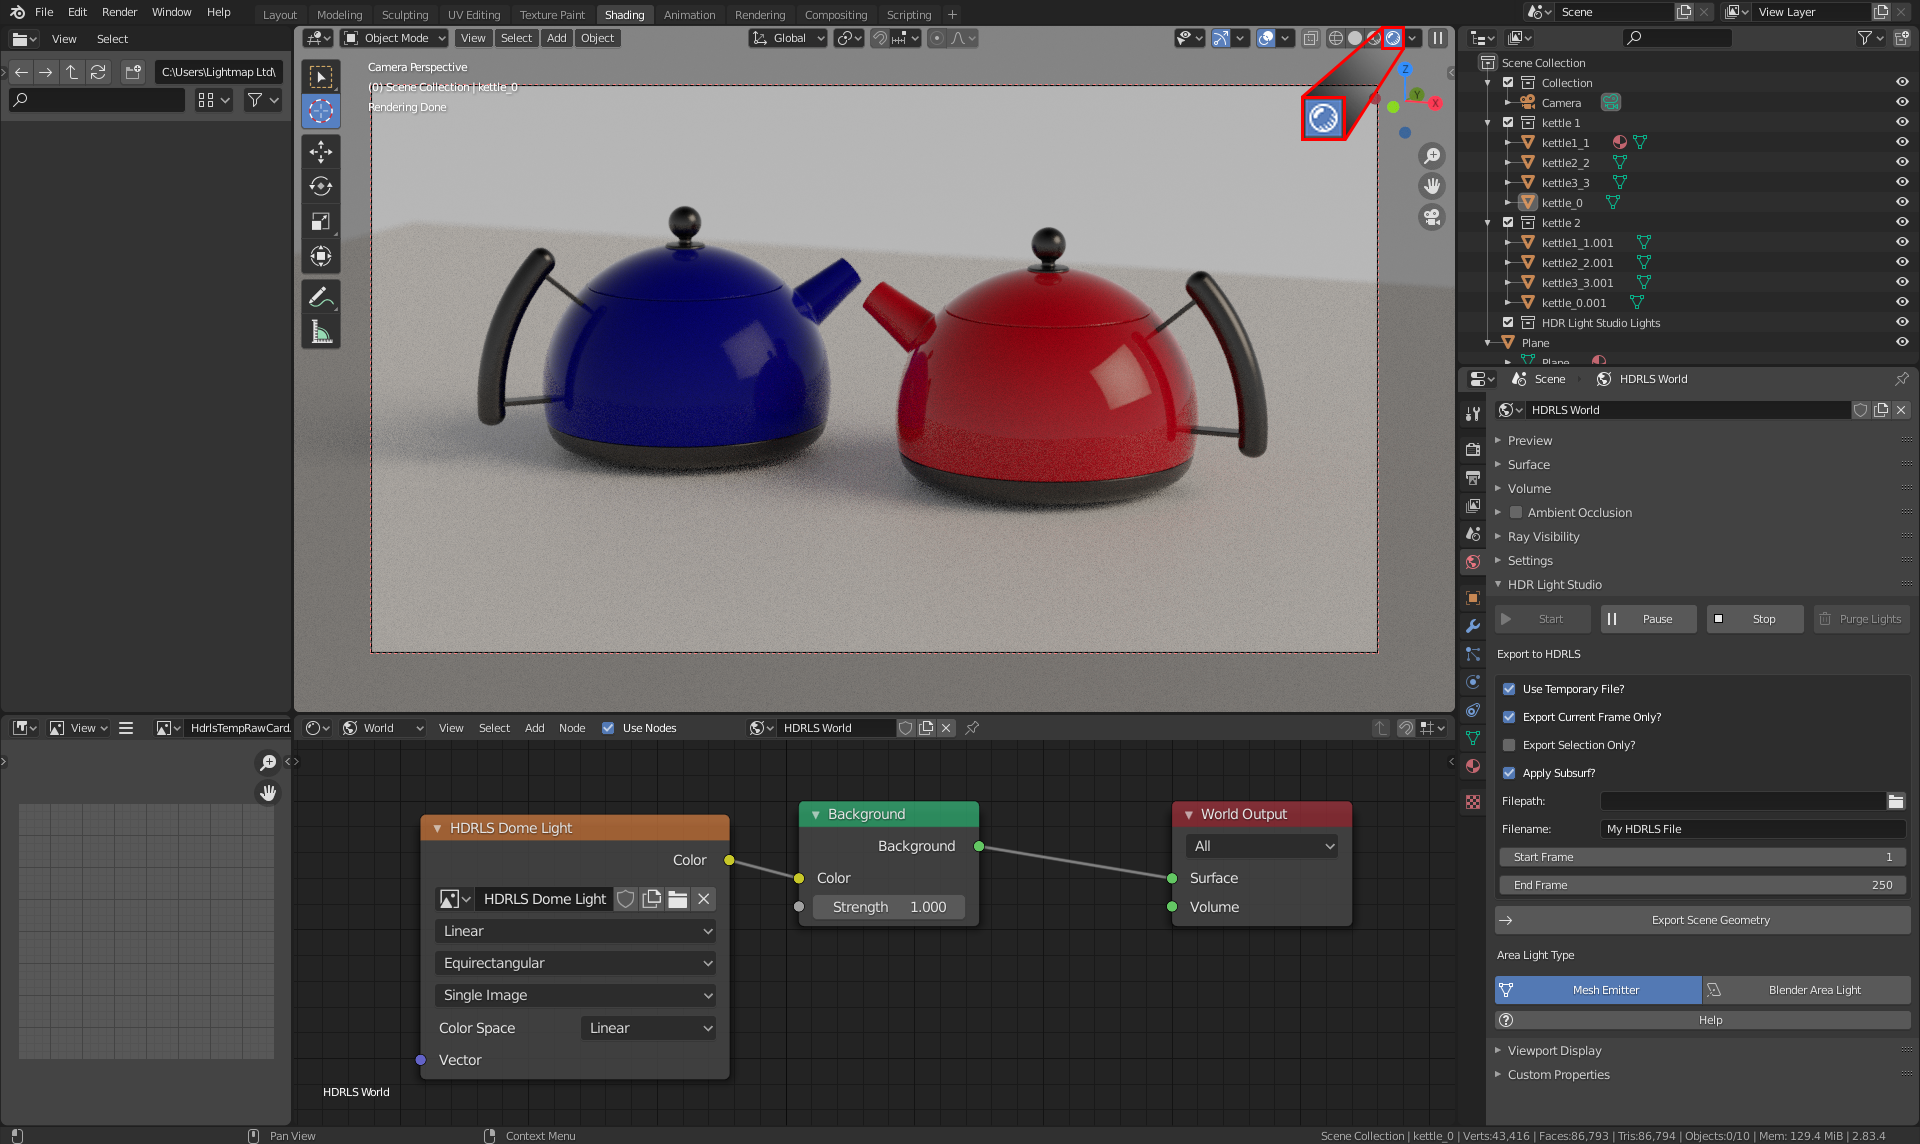Viewport: 1920px width, 1144px height.
Task: Enable Export Selection Only checkbox
Action: [1509, 745]
